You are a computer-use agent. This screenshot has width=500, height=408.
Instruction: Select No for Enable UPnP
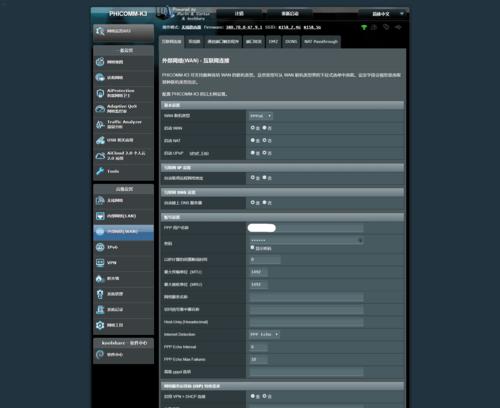(x=265, y=153)
